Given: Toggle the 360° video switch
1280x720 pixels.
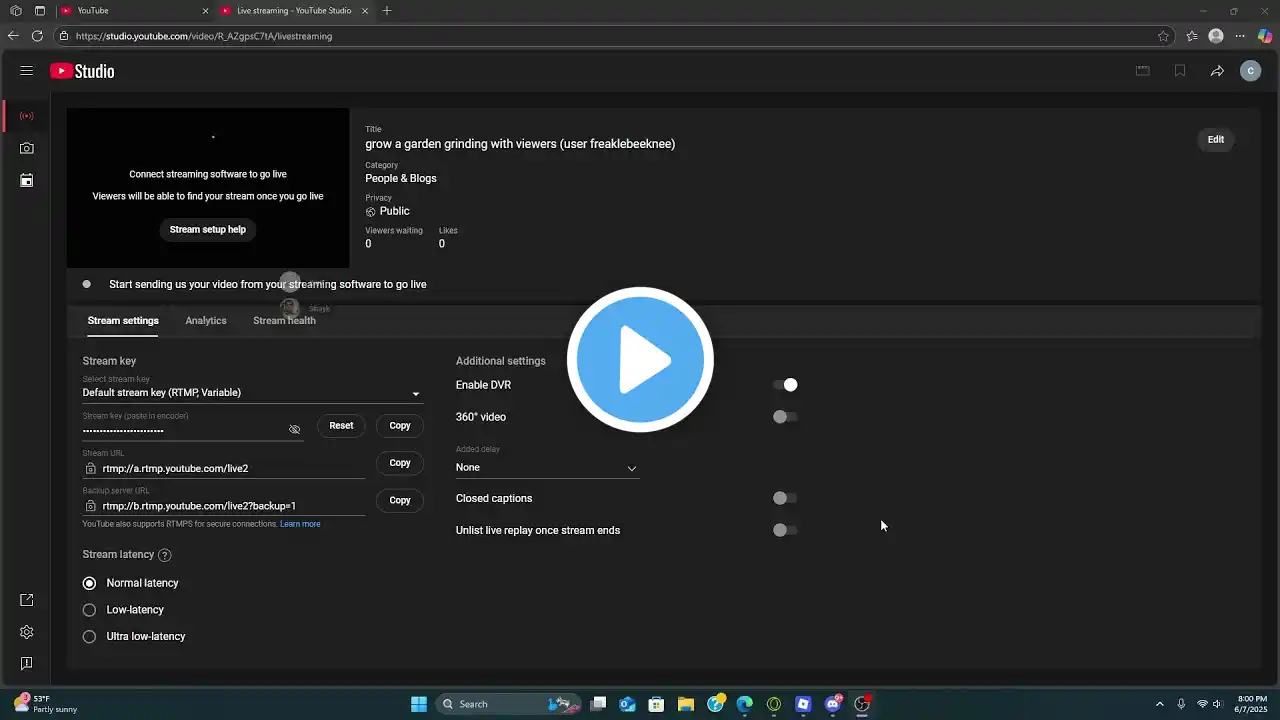Looking at the screenshot, I should click(x=785, y=417).
